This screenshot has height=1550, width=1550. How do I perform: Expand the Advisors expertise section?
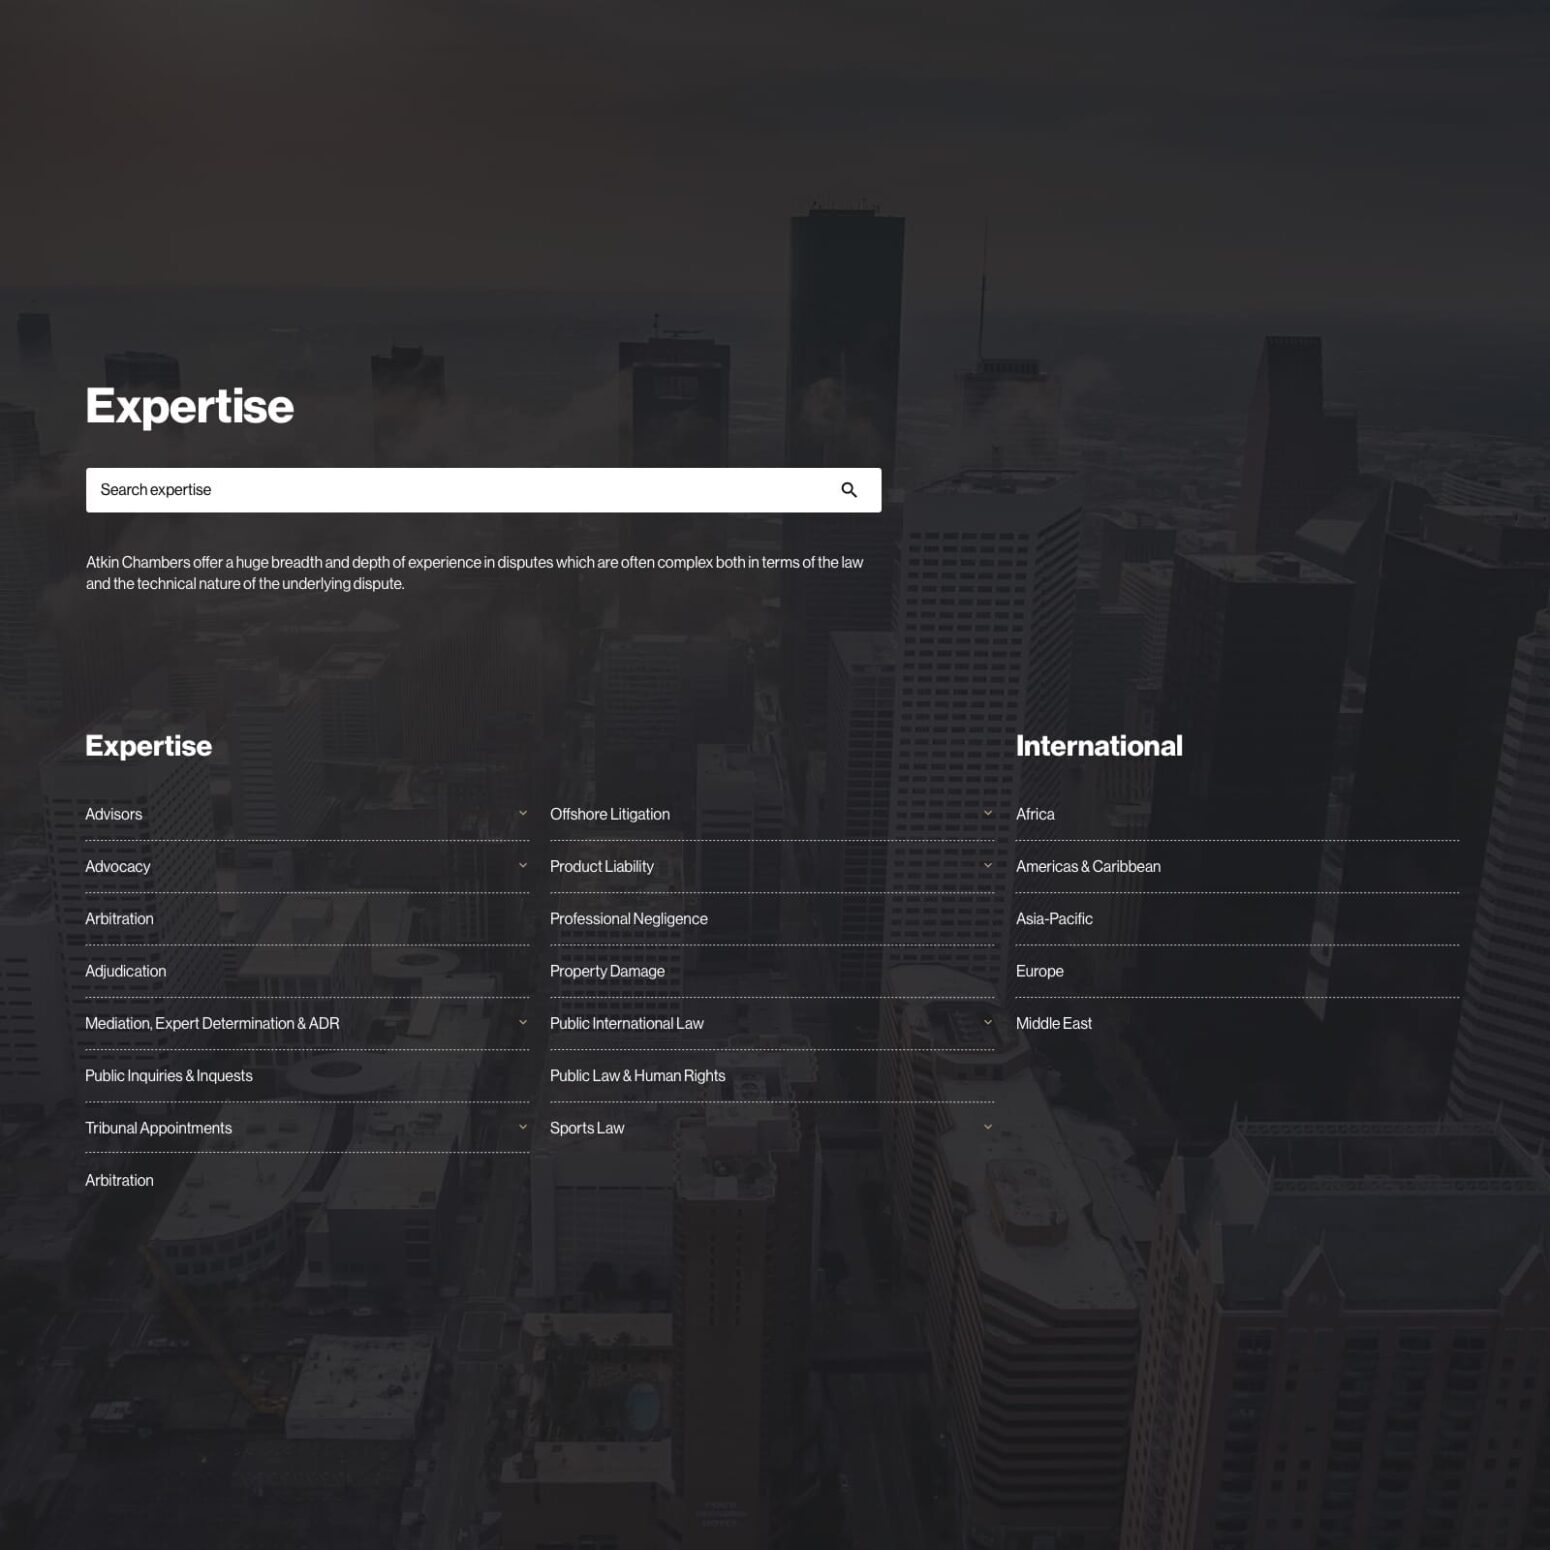click(523, 814)
